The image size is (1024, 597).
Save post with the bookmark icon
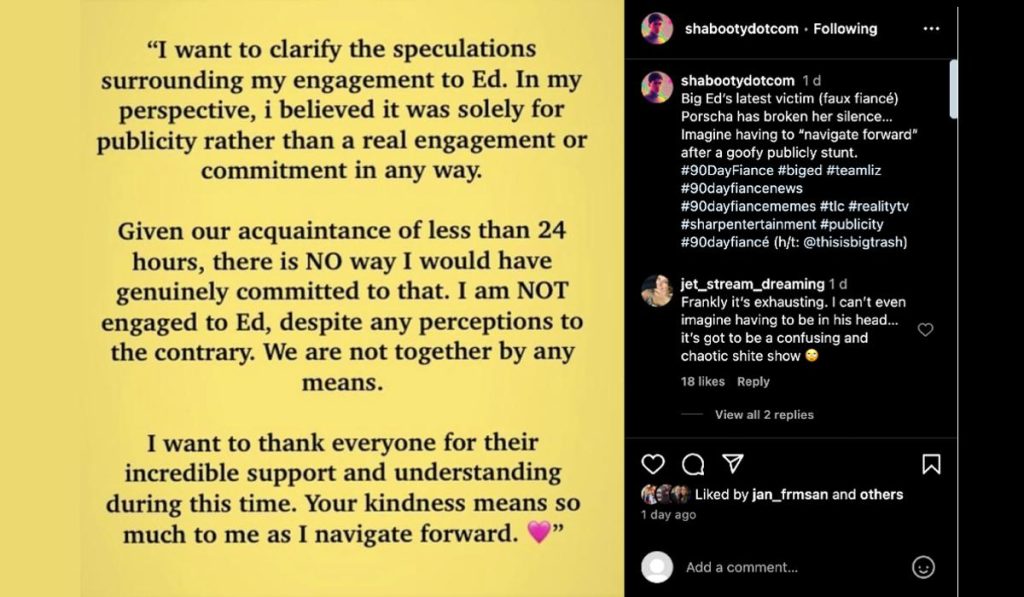pyautogui.click(x=930, y=464)
